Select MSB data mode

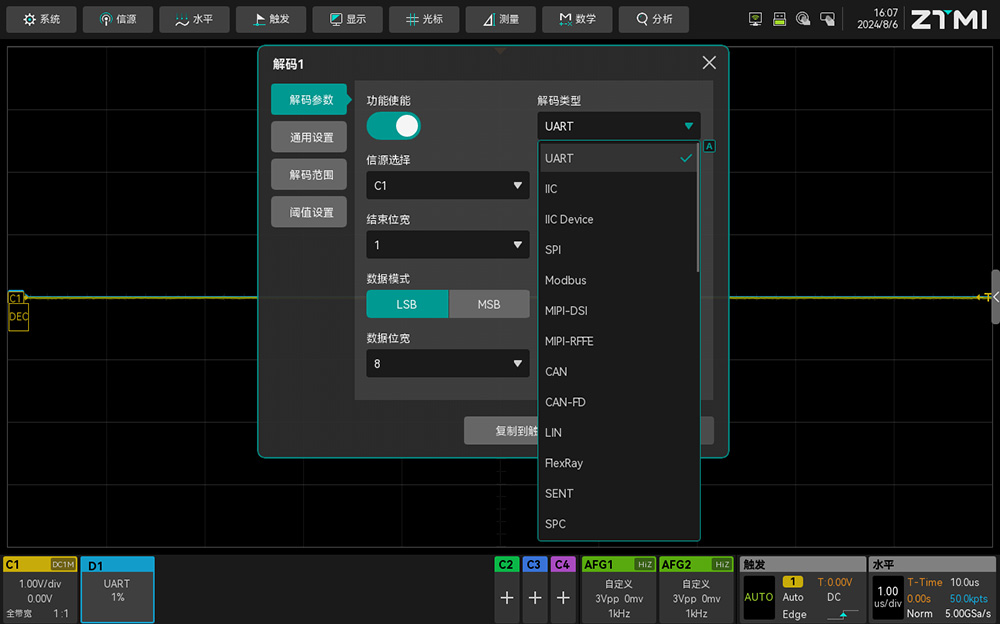coord(489,304)
